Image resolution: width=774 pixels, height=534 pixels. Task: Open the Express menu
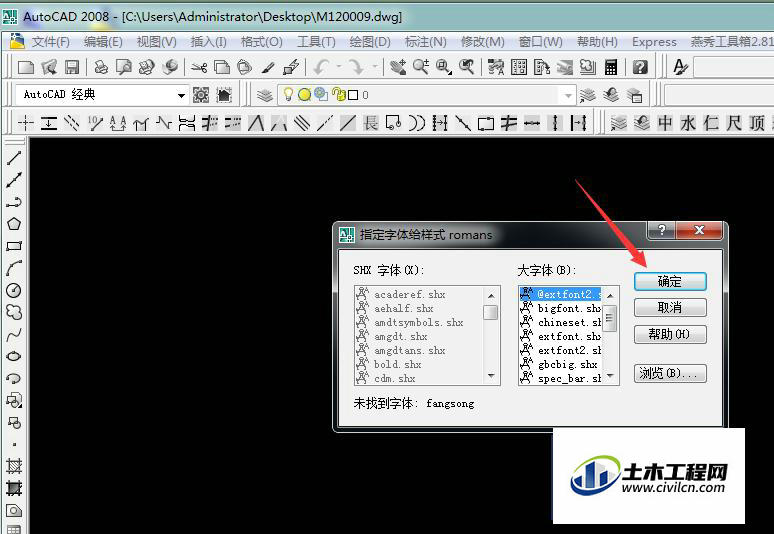click(x=654, y=42)
